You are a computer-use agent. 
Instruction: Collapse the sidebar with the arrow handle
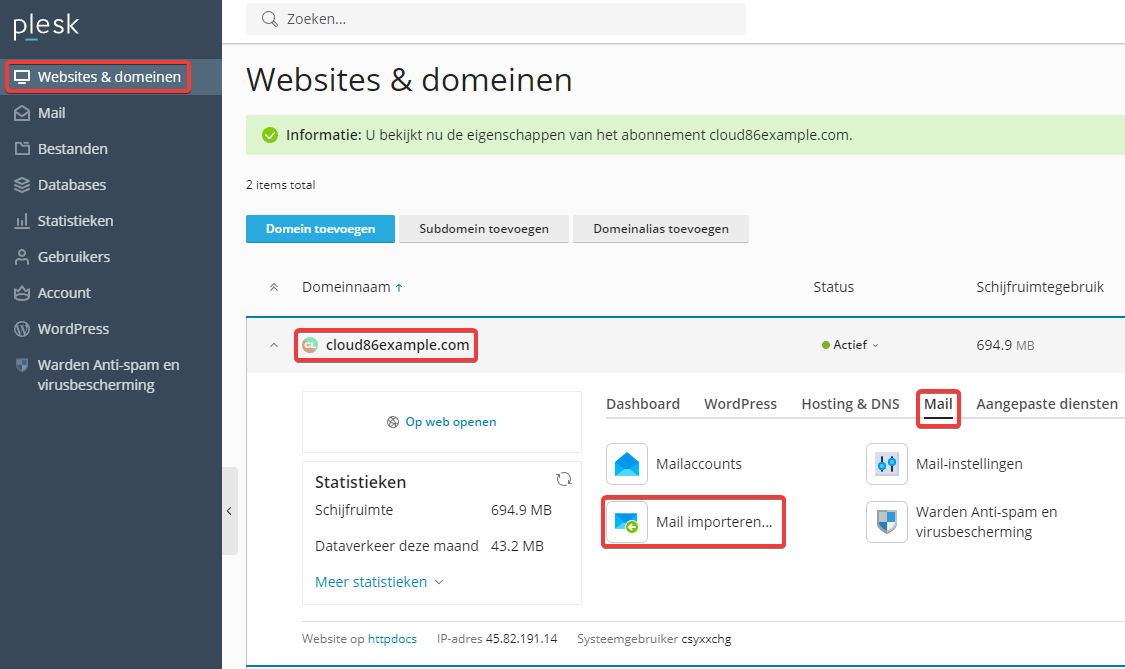click(x=229, y=511)
